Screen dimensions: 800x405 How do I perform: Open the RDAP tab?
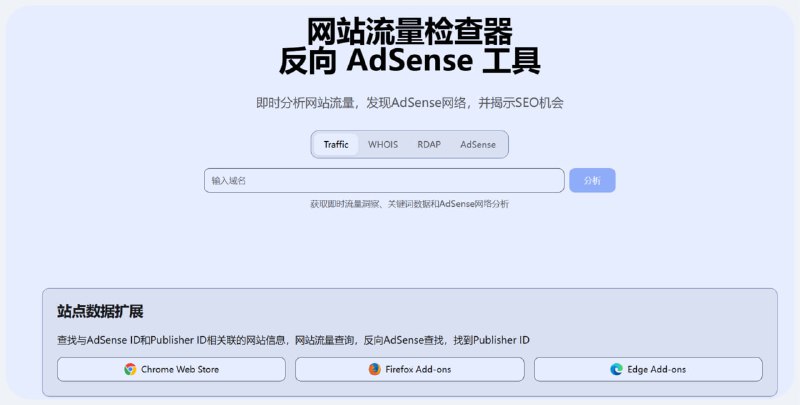429,144
